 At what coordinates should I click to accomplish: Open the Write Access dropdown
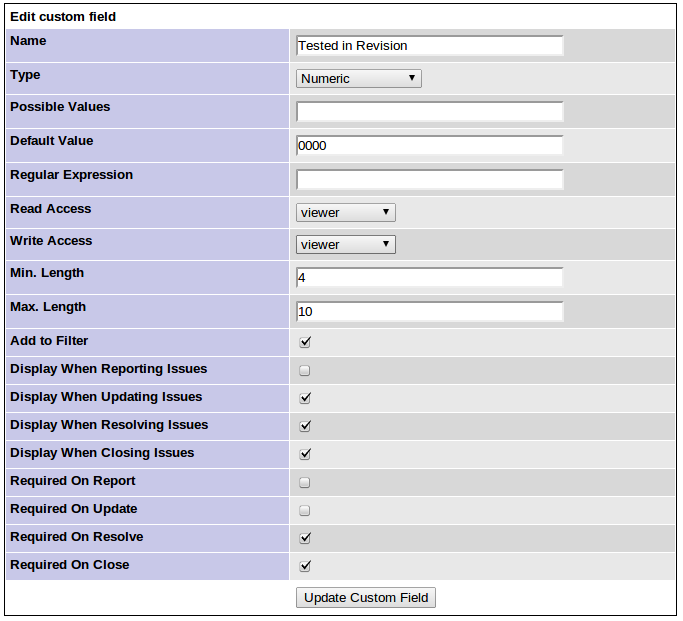tap(346, 245)
